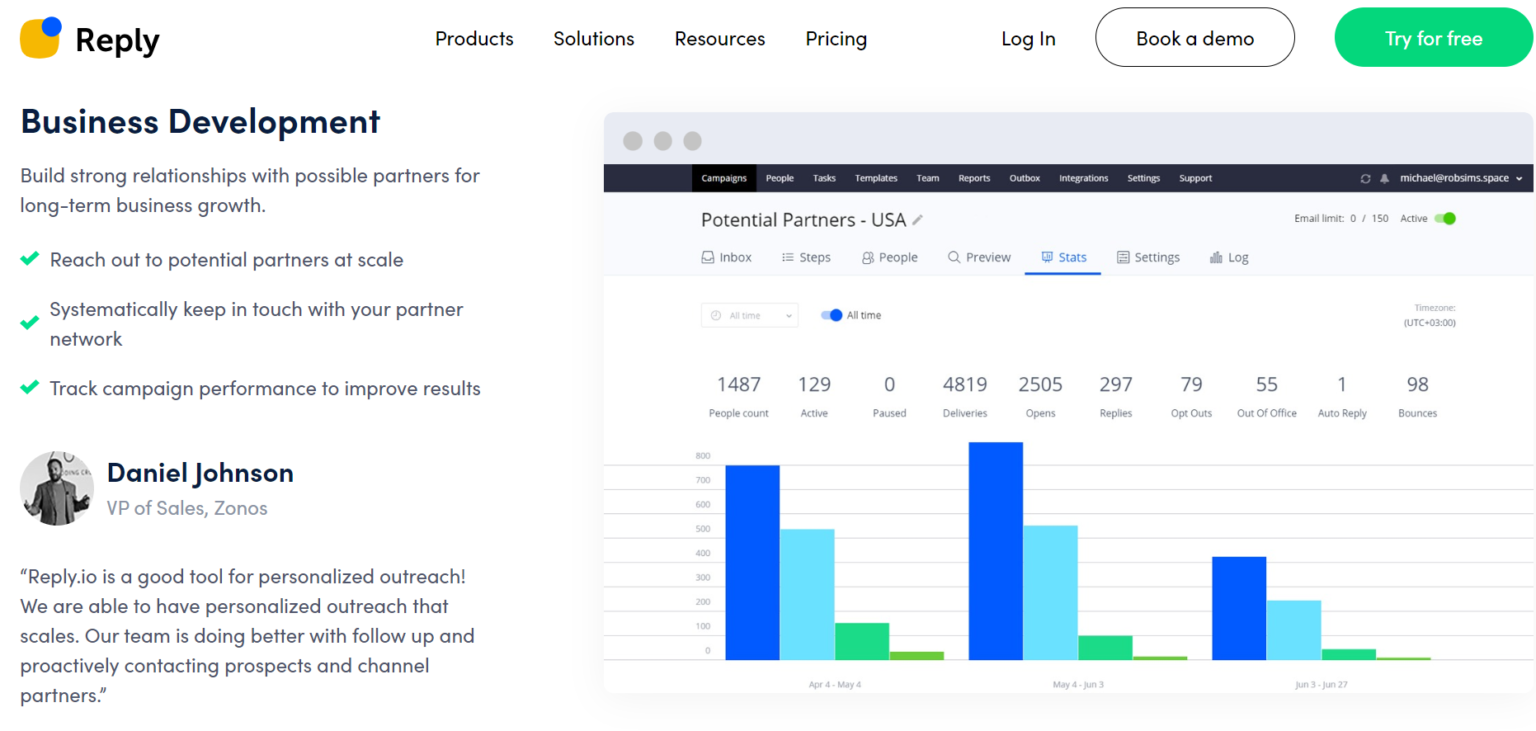Go to the Pricing page

(836, 38)
